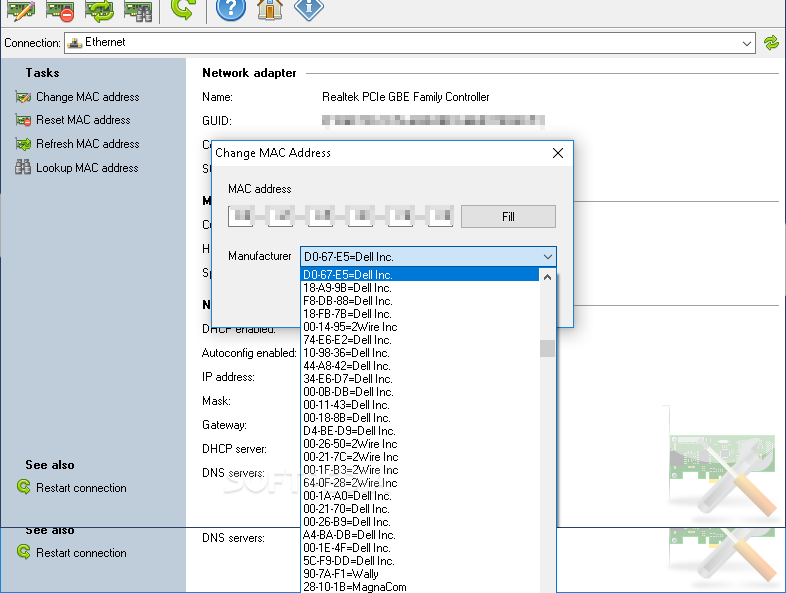
Task: Click the sixth MAC address octet field
Action: pos(441,216)
